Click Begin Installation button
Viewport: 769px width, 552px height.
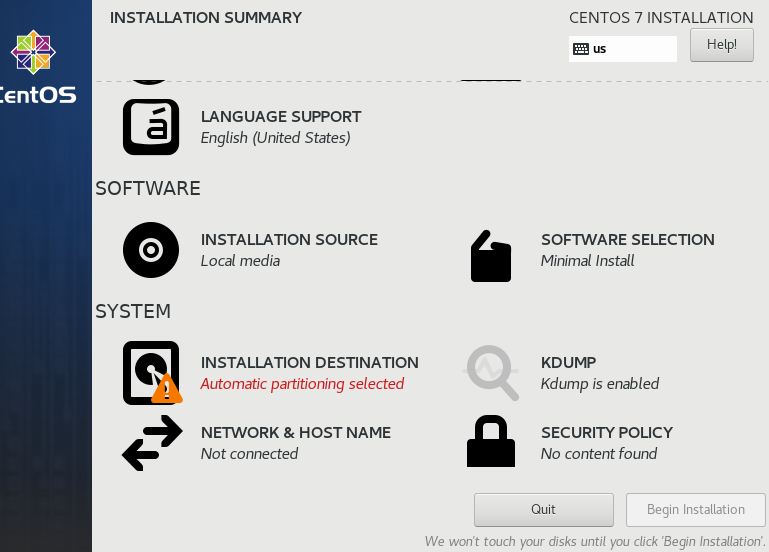pos(695,510)
